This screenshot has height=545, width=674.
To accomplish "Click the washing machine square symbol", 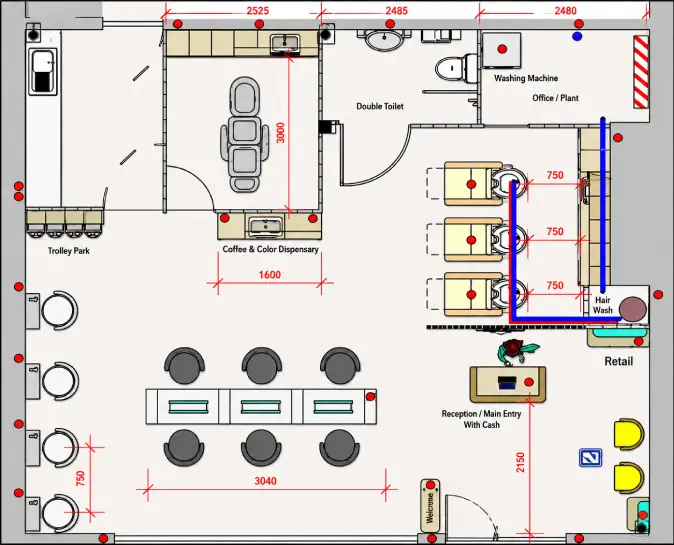I will [x=502, y=50].
